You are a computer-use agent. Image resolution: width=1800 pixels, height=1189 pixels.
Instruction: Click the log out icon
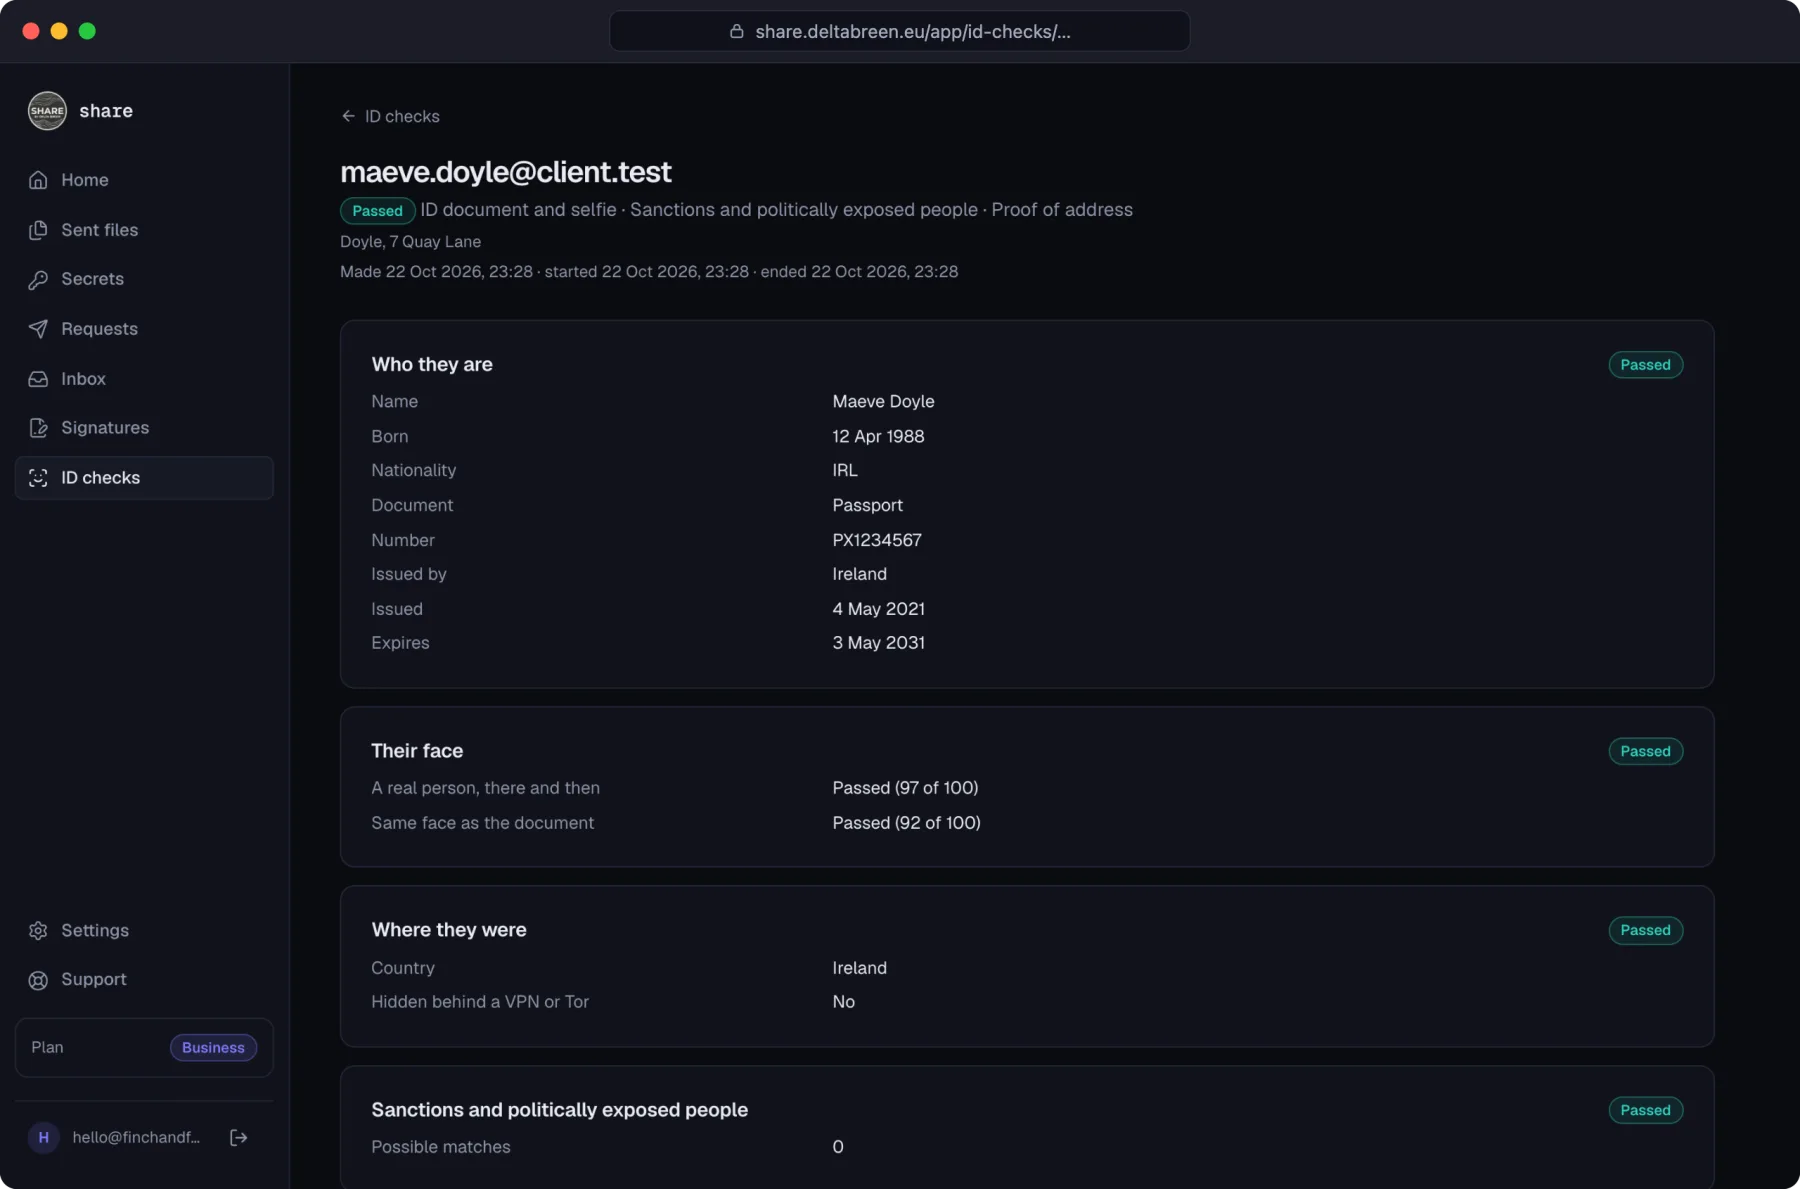[238, 1137]
